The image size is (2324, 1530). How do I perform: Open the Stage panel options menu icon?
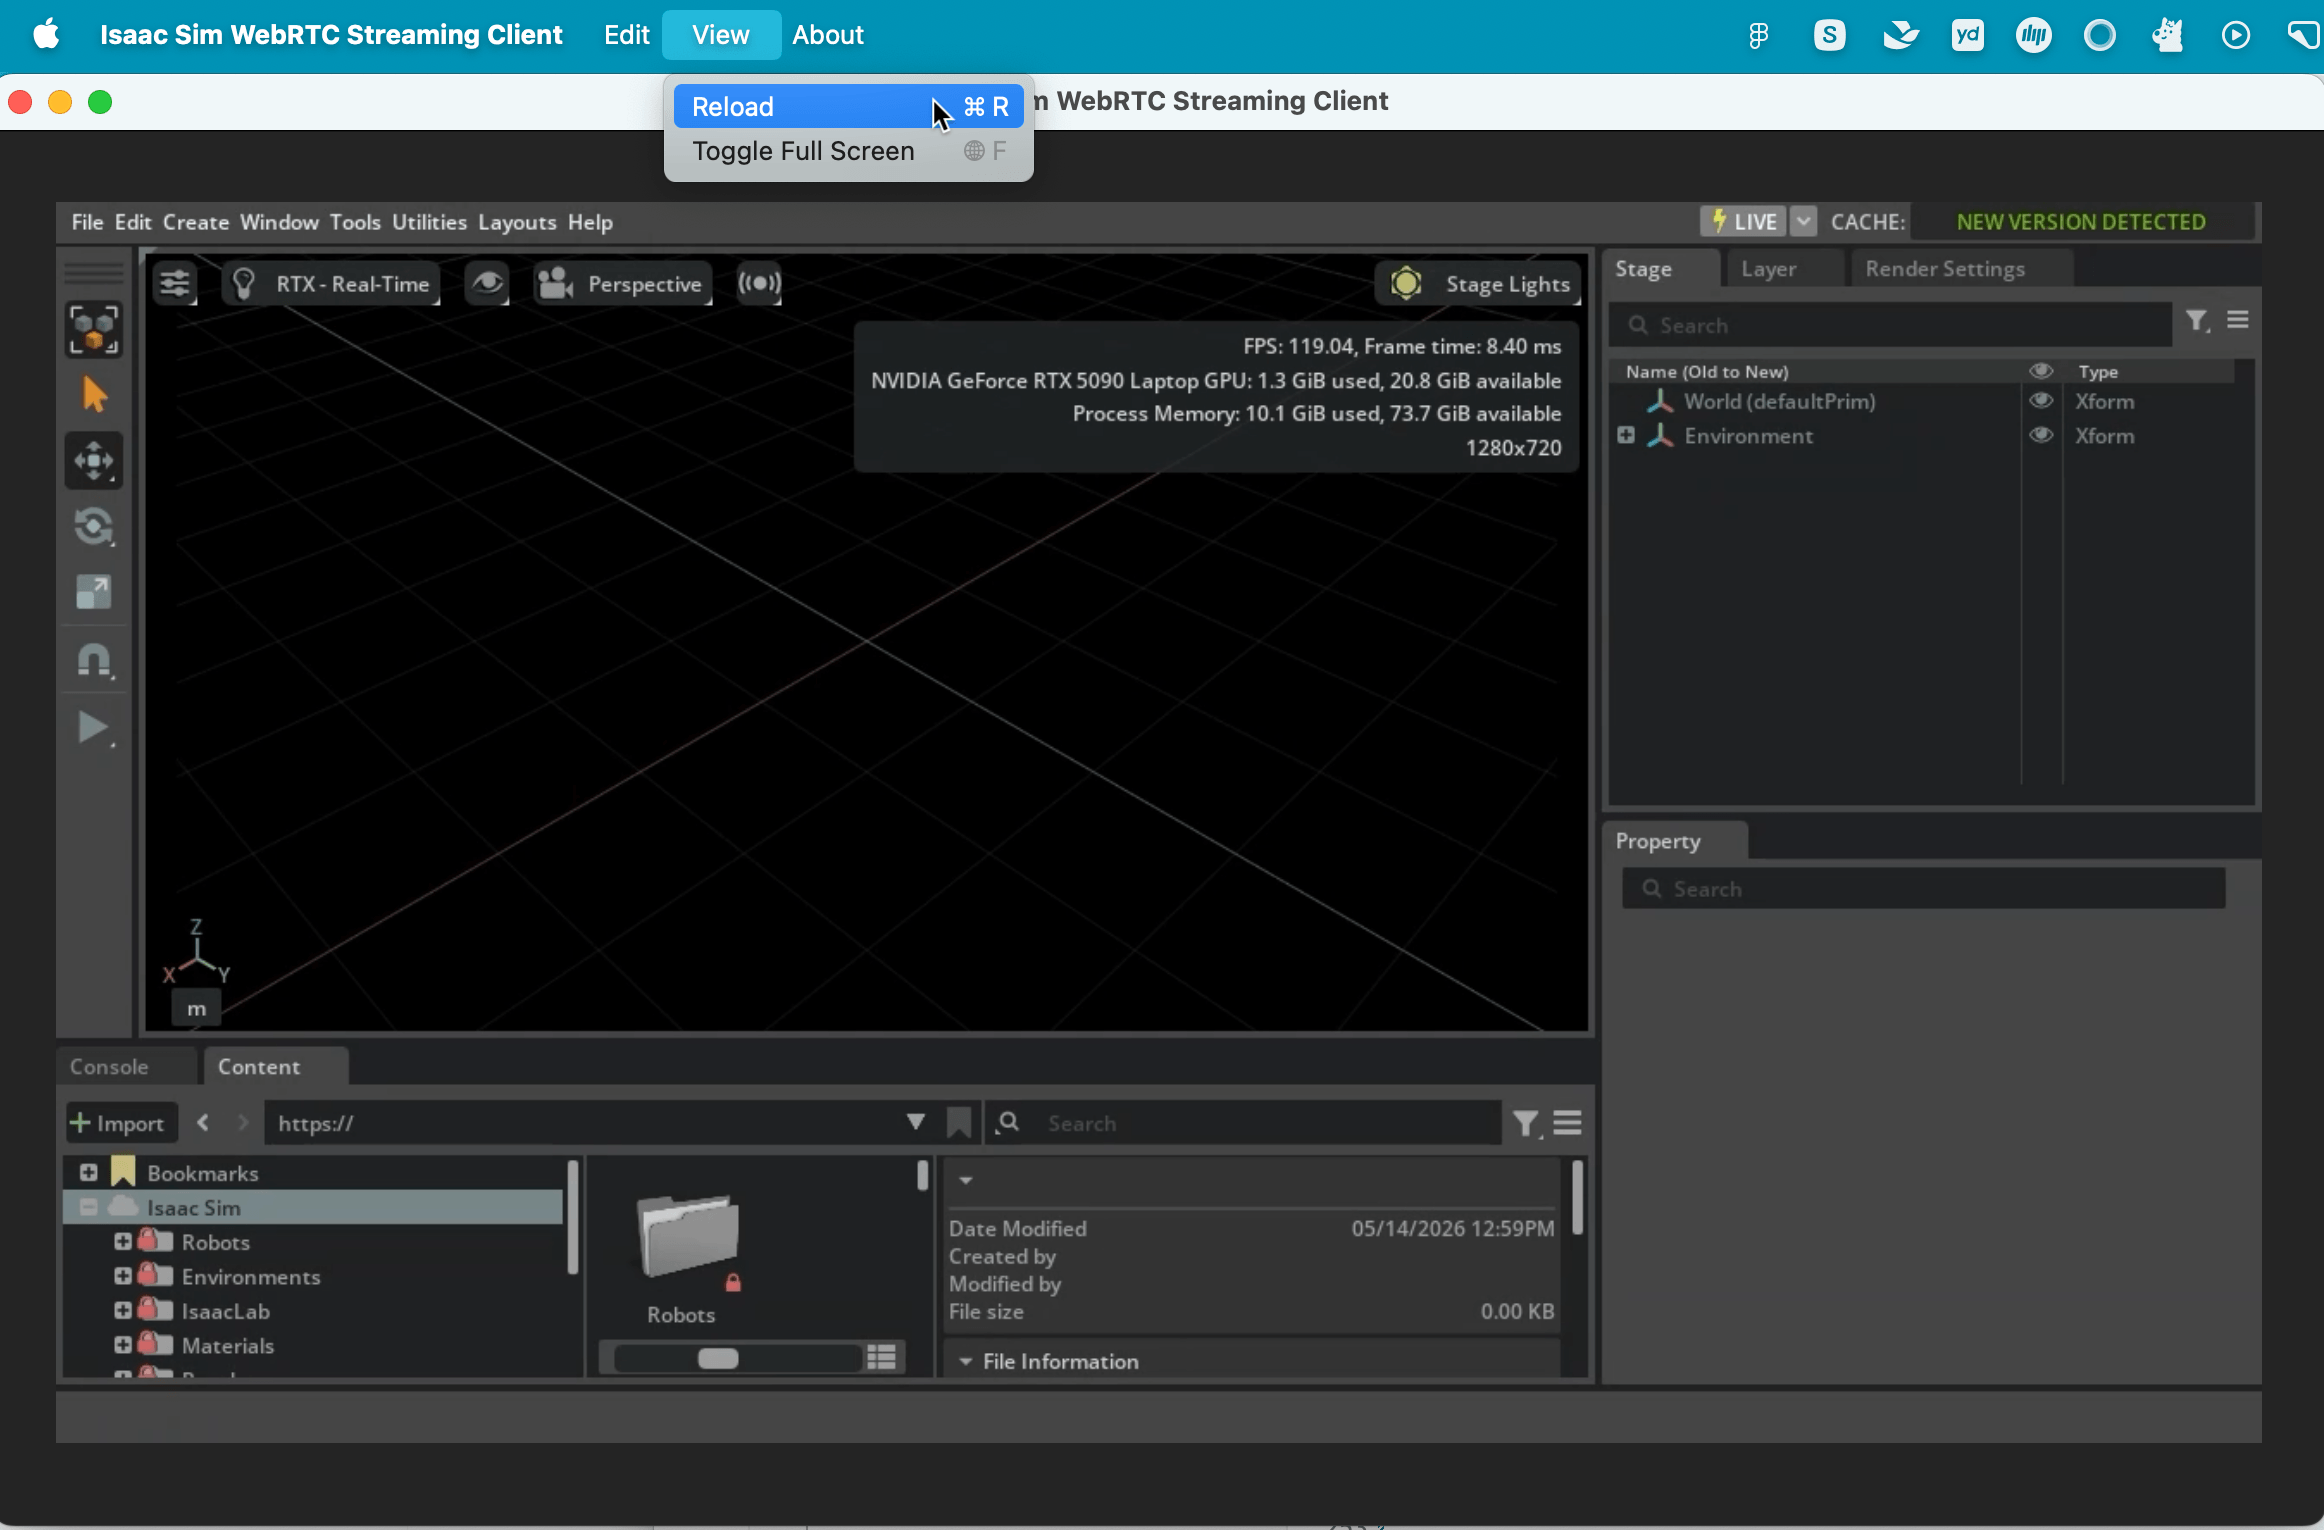2238,320
